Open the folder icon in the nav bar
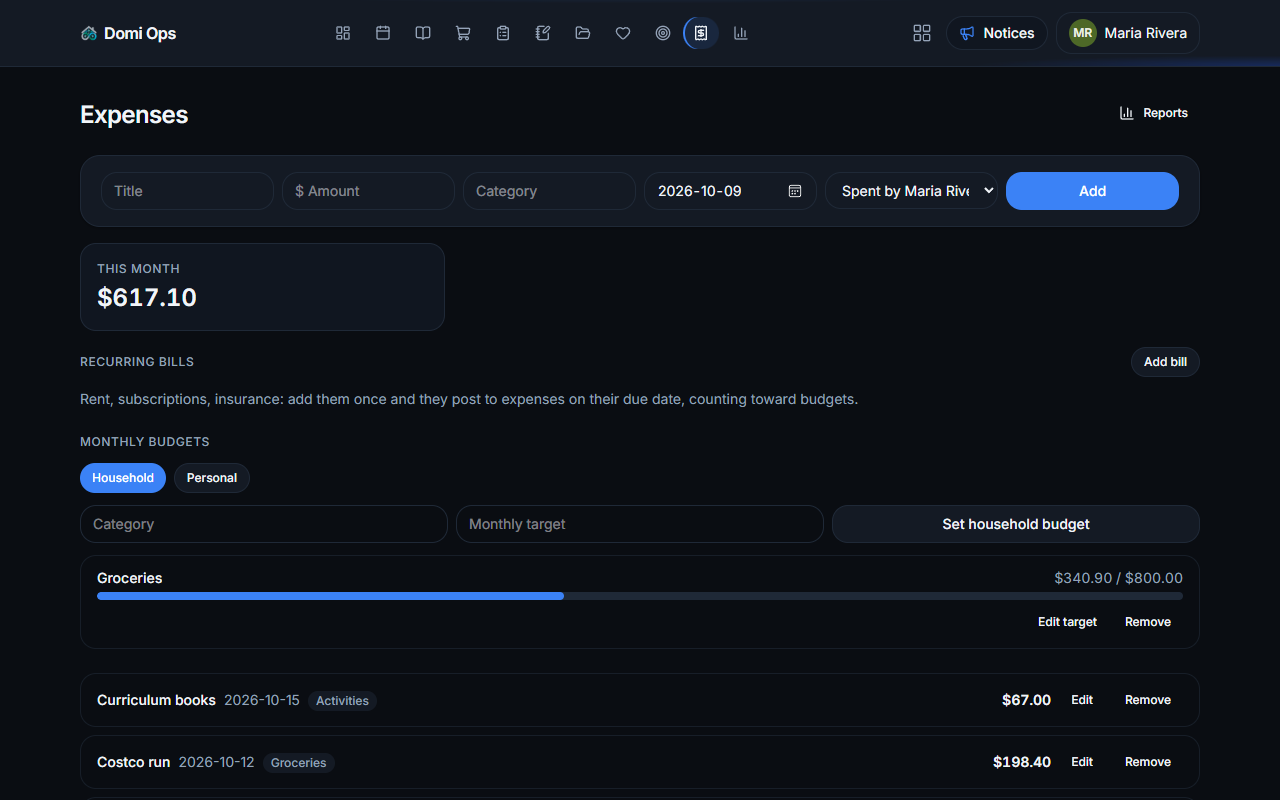Screen dimensions: 1280x800 tap(583, 33)
